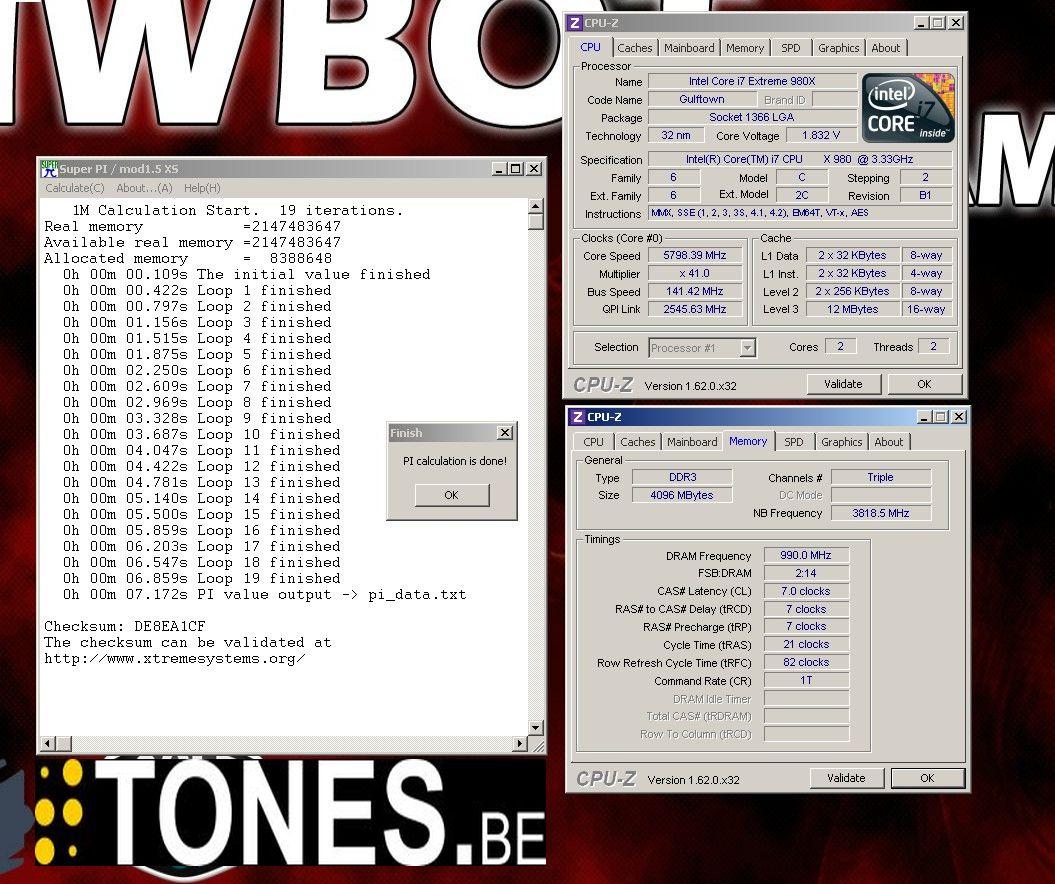Maximize the Super PI window

[515, 169]
